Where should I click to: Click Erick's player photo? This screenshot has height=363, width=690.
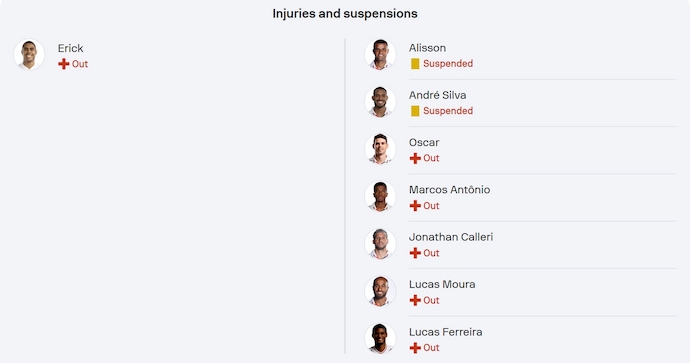[x=29, y=55]
